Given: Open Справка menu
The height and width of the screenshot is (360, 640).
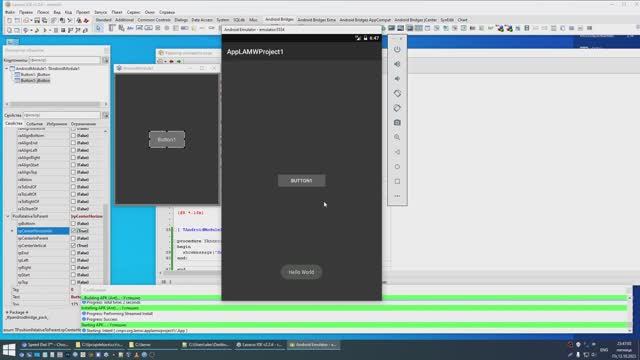Looking at the screenshot, I should (x=167, y=12).
